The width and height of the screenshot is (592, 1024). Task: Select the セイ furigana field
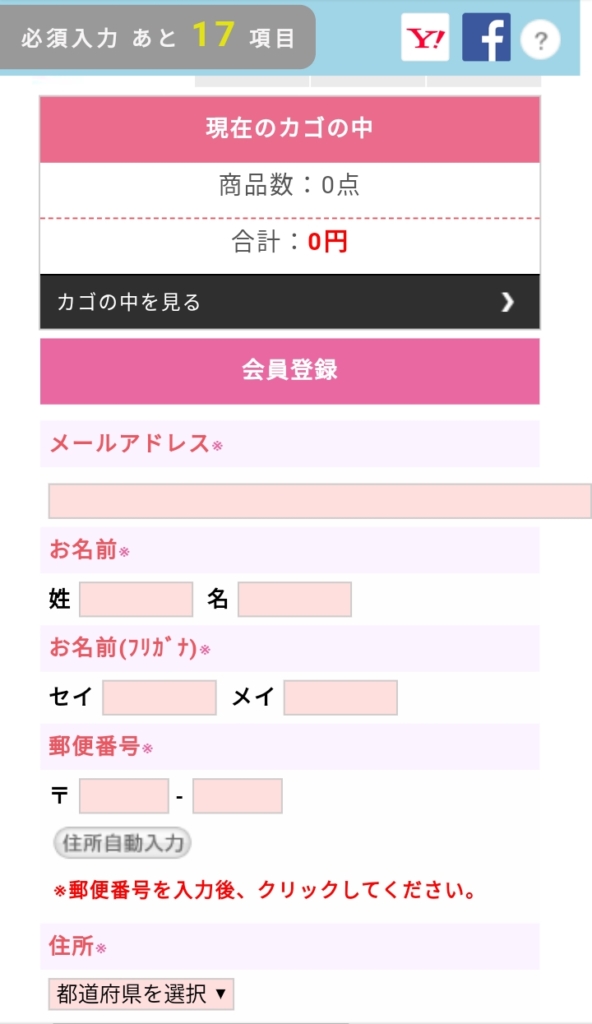pyautogui.click(x=159, y=697)
